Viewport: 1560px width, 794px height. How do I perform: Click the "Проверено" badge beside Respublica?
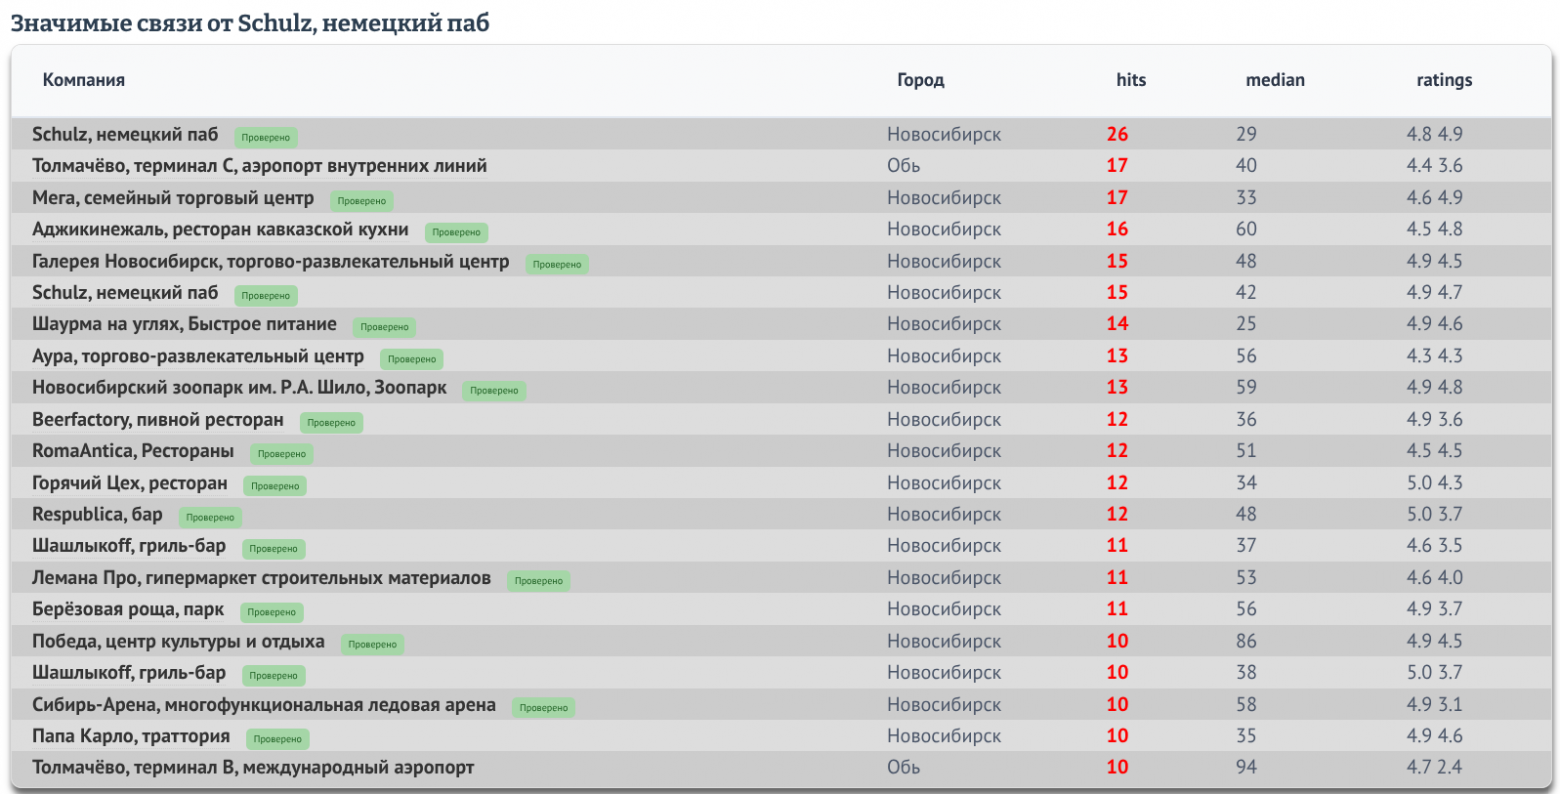click(211, 517)
